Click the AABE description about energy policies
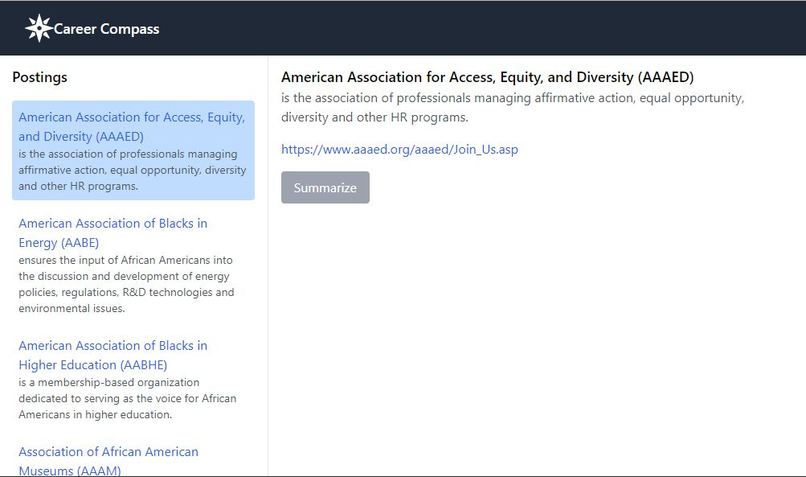Viewport: 806px width, 477px height. click(126, 284)
